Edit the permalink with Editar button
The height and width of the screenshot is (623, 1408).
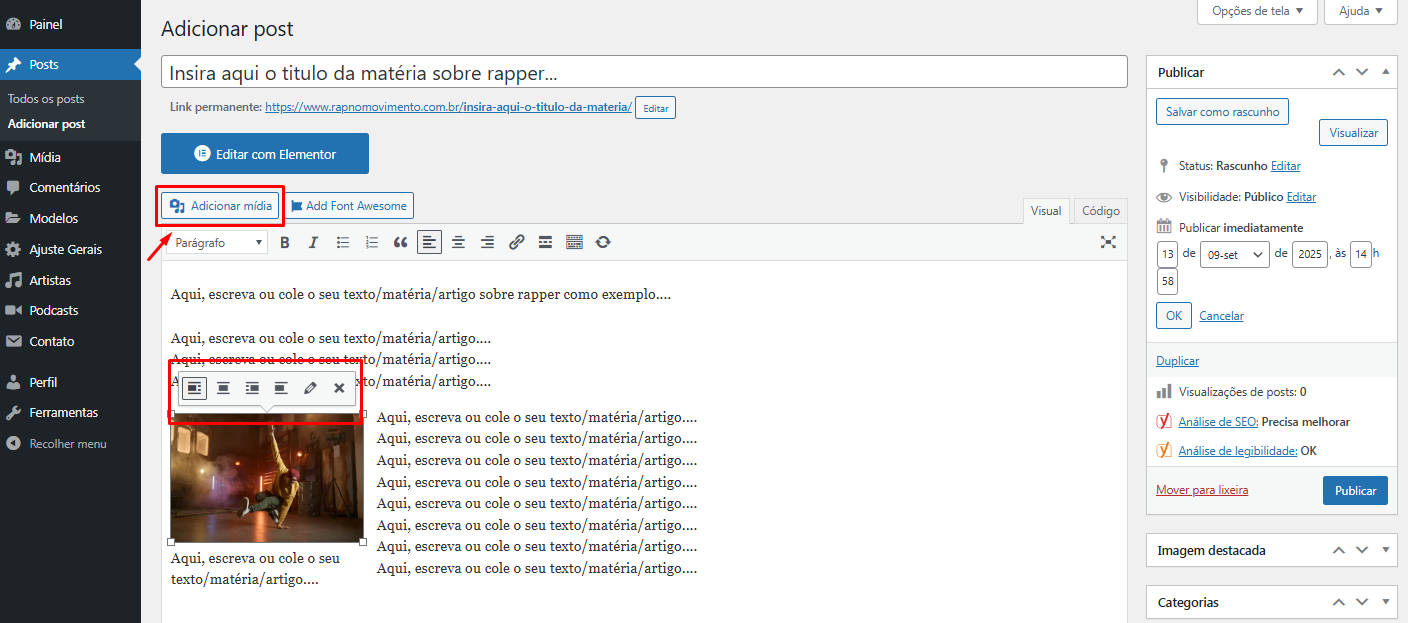click(x=655, y=107)
